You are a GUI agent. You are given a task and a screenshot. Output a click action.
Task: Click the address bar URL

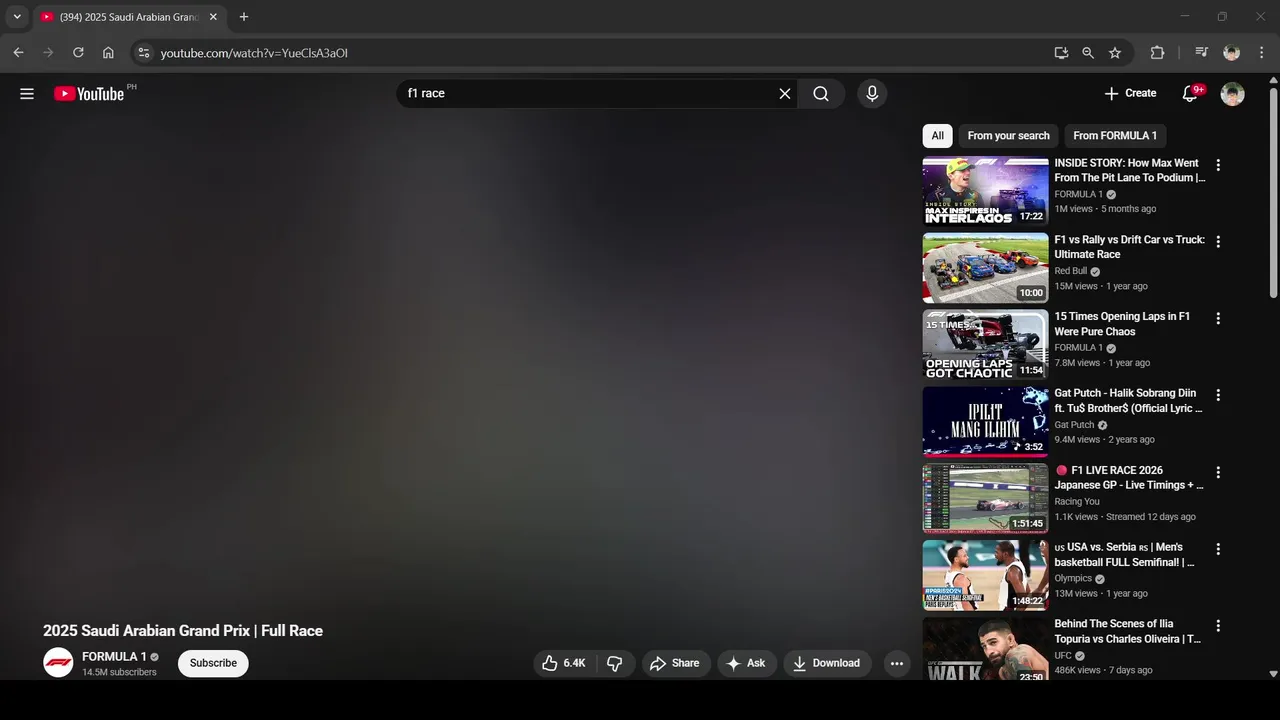pos(254,53)
